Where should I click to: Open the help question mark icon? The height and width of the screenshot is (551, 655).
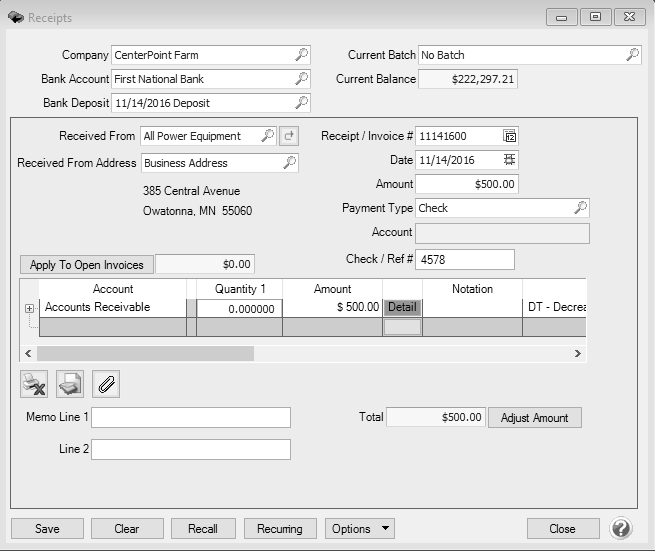620,528
